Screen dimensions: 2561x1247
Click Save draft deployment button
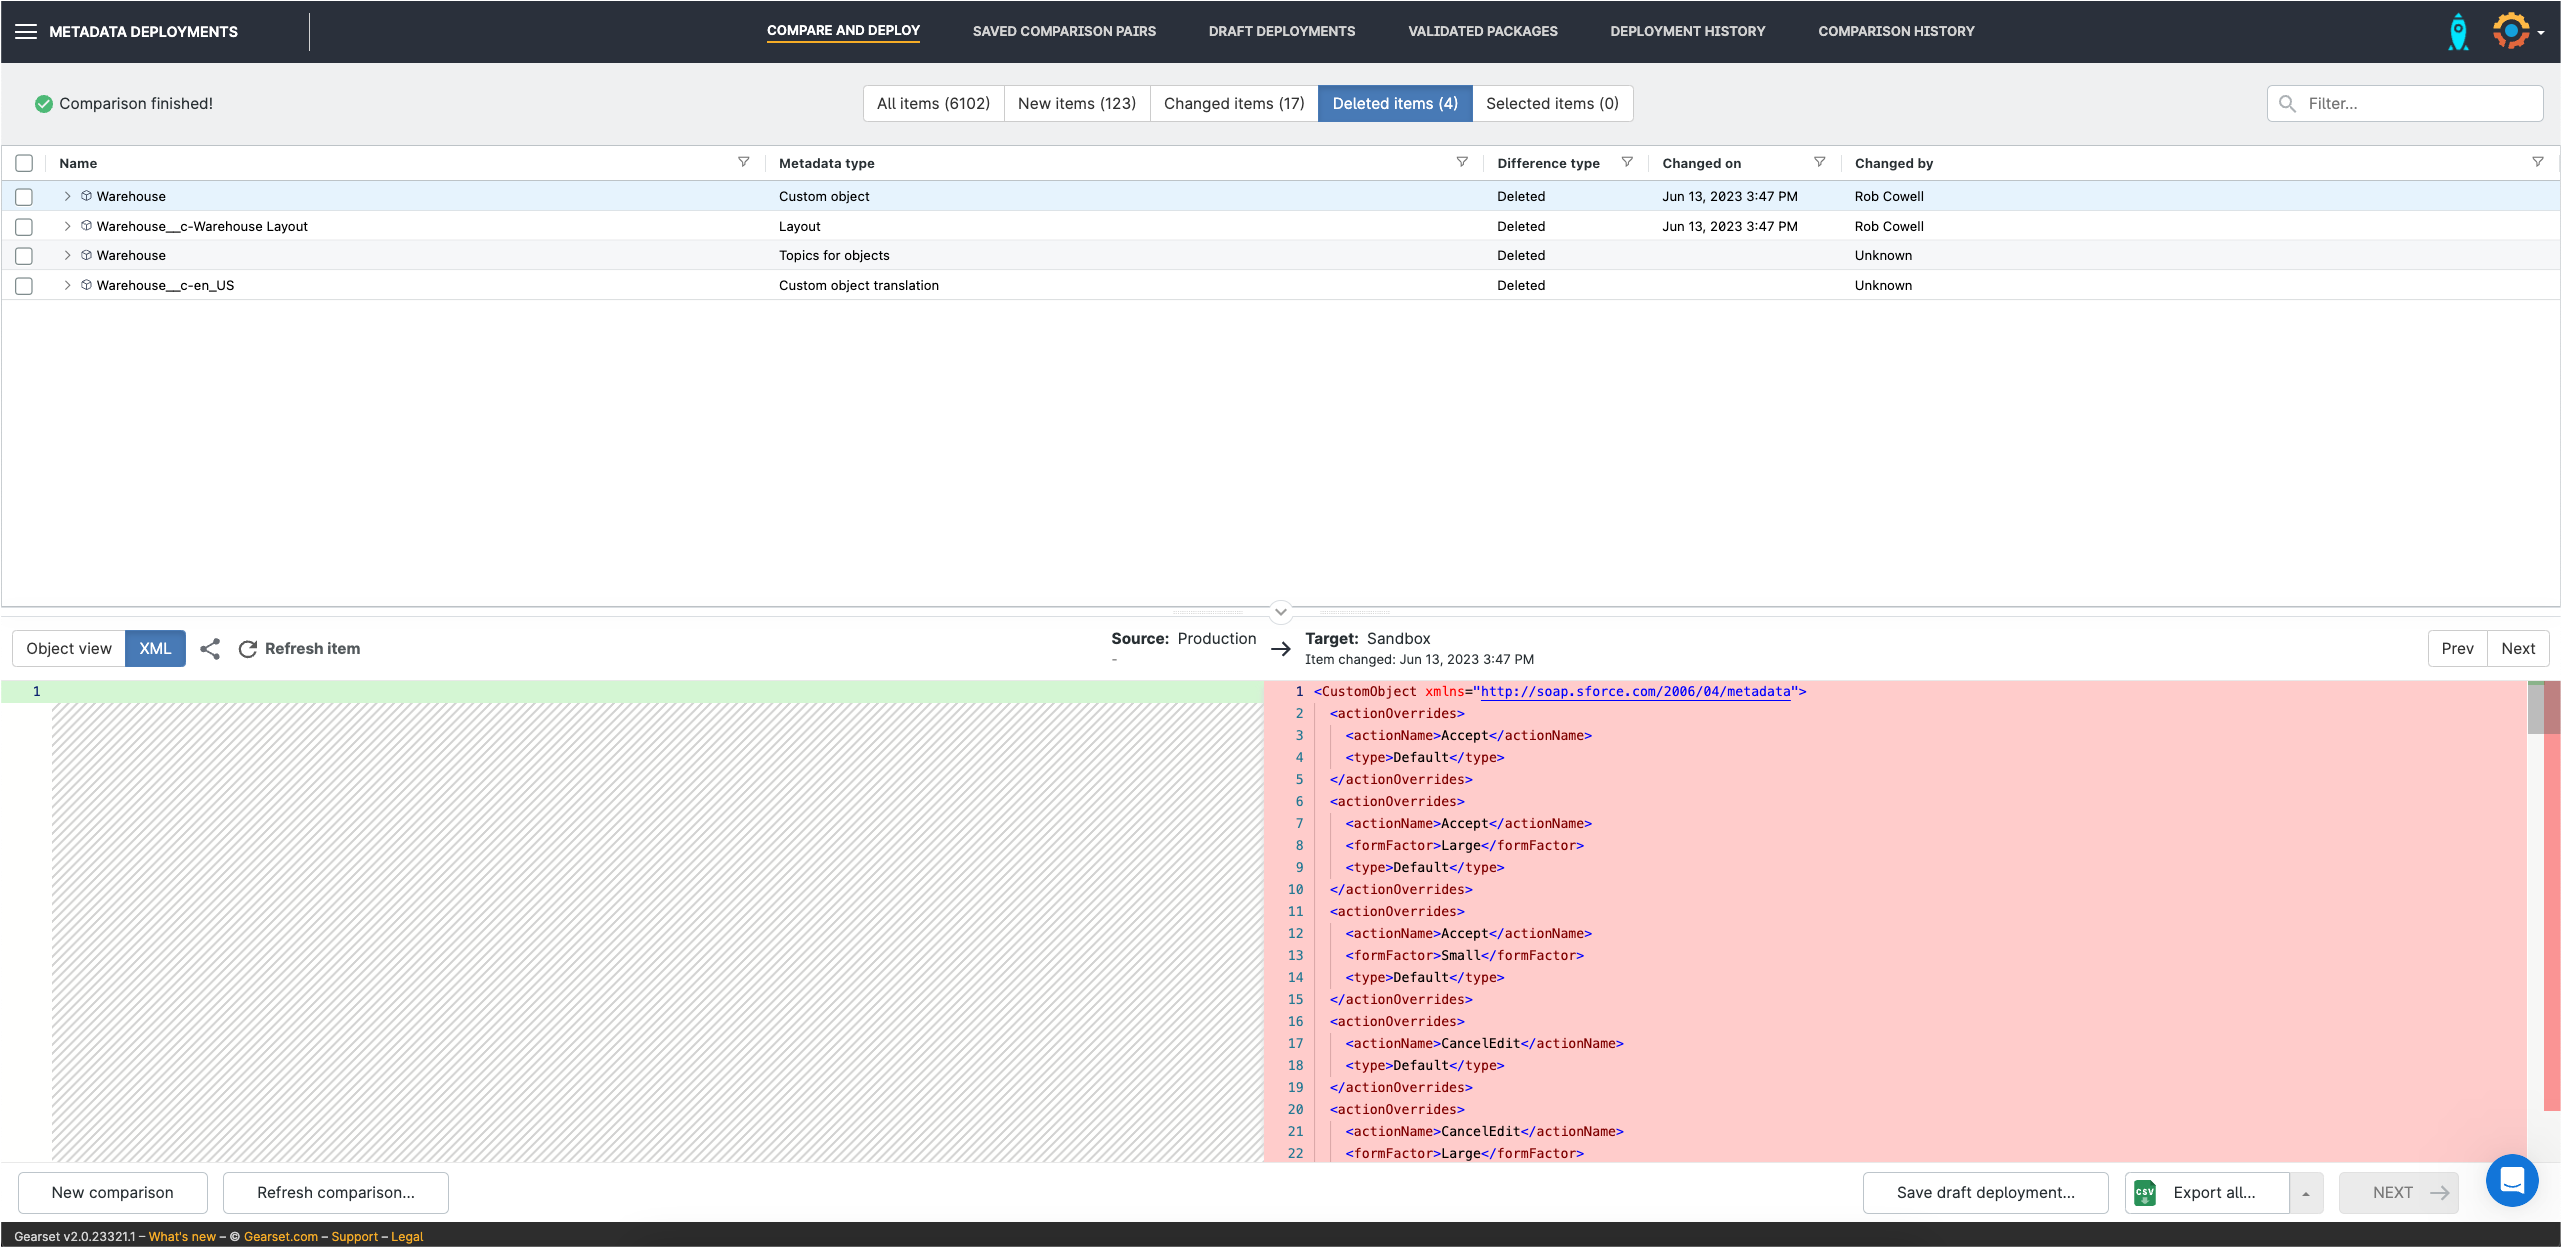point(1985,1193)
